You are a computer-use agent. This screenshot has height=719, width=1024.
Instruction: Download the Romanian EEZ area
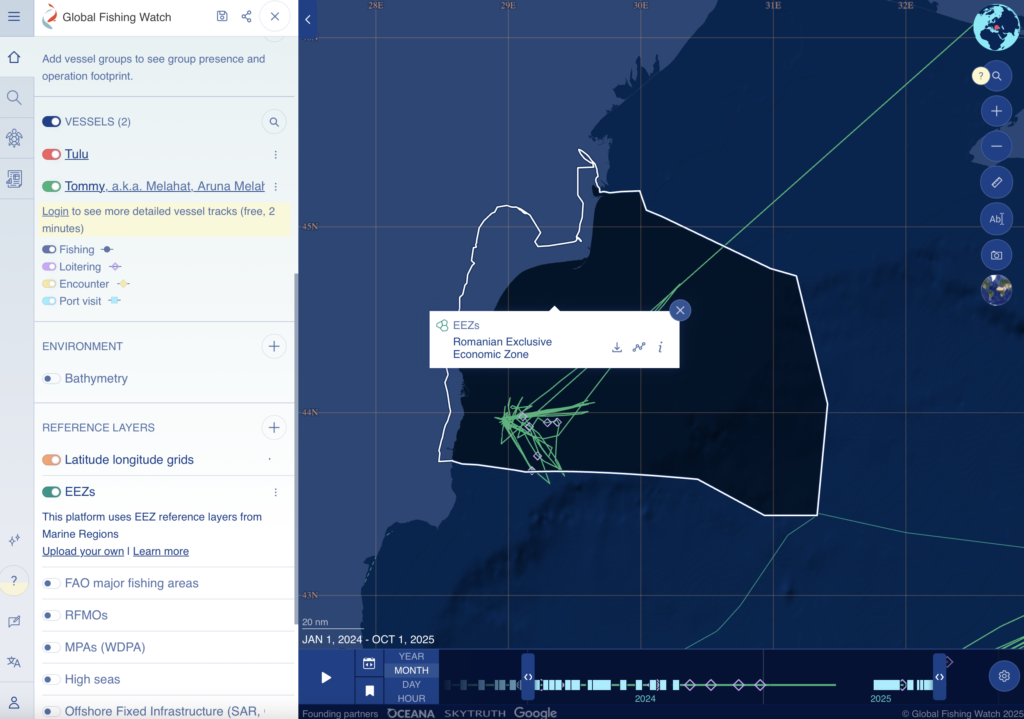[x=617, y=348]
